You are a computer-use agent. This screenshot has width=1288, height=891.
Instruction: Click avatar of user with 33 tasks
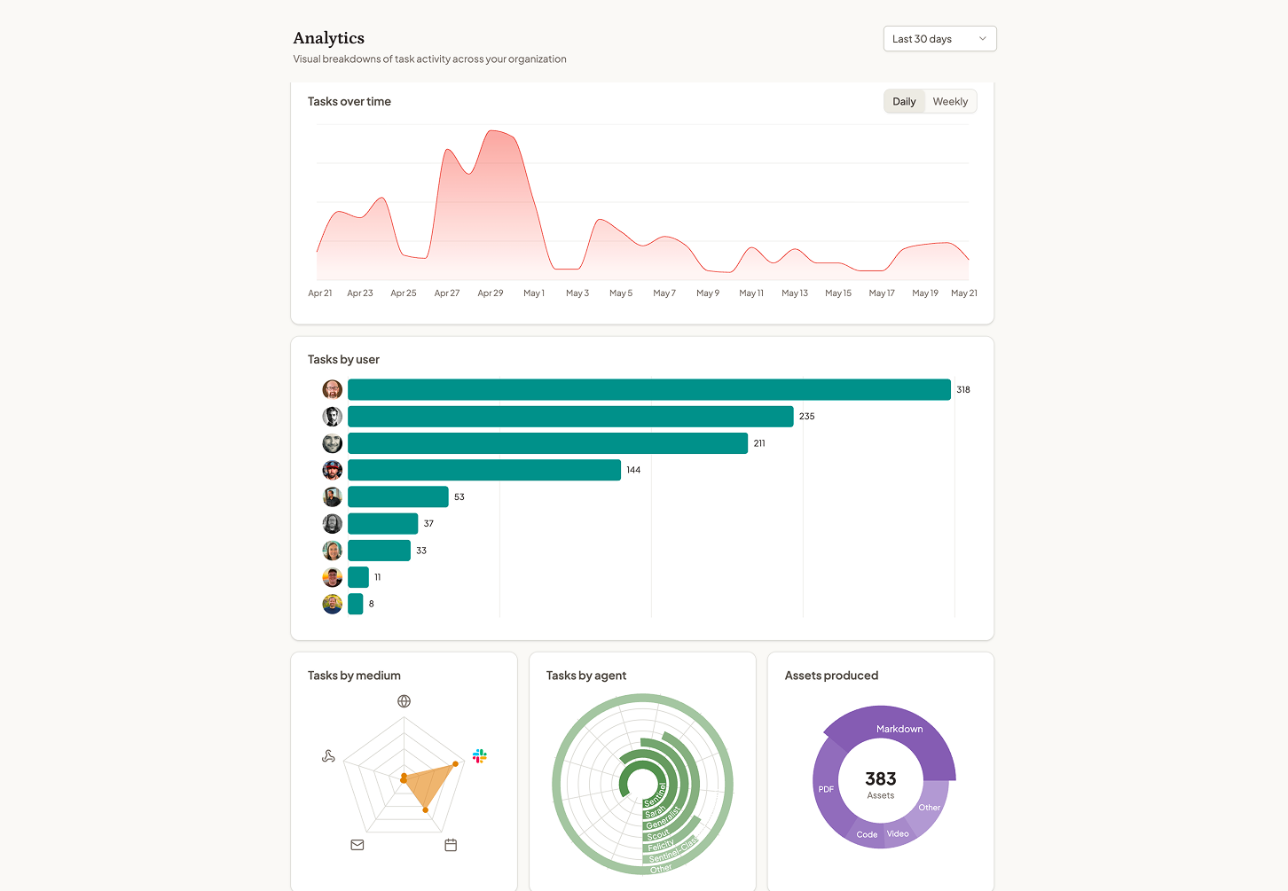332,550
